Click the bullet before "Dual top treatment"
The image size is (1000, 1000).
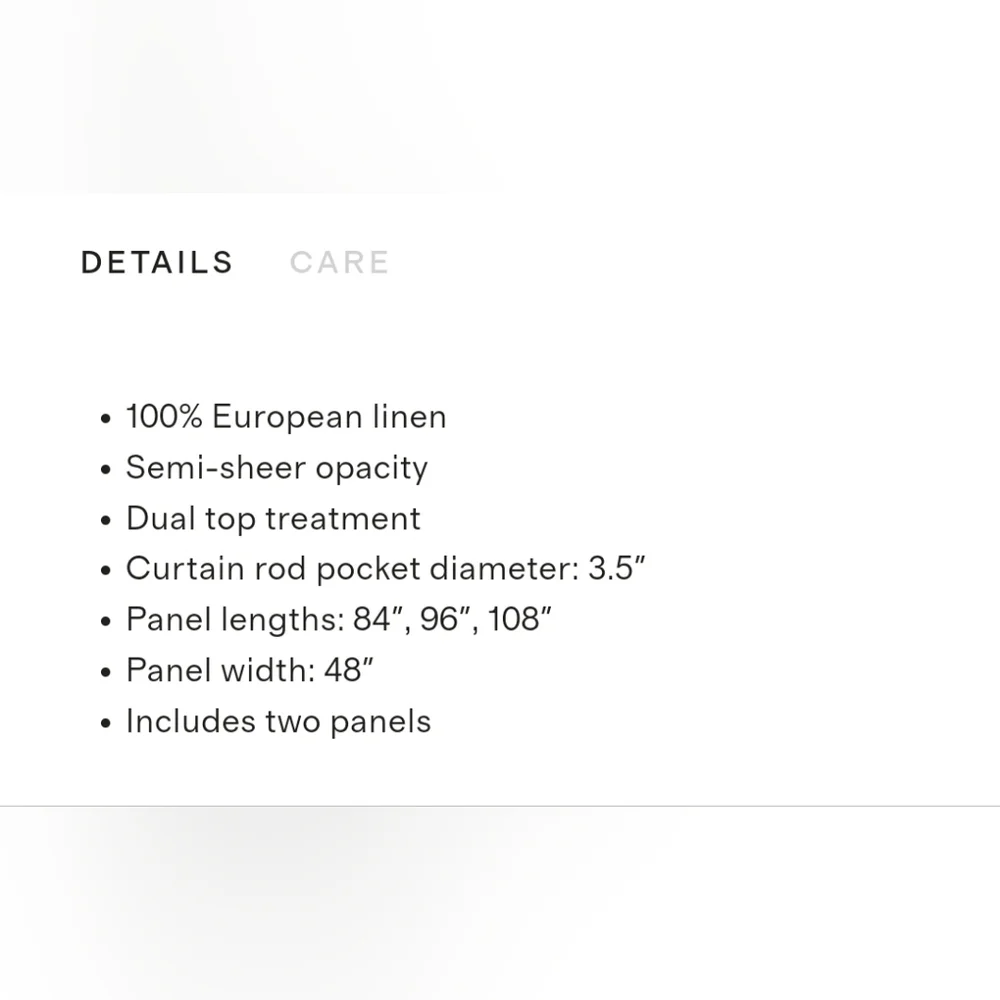[x=106, y=520]
